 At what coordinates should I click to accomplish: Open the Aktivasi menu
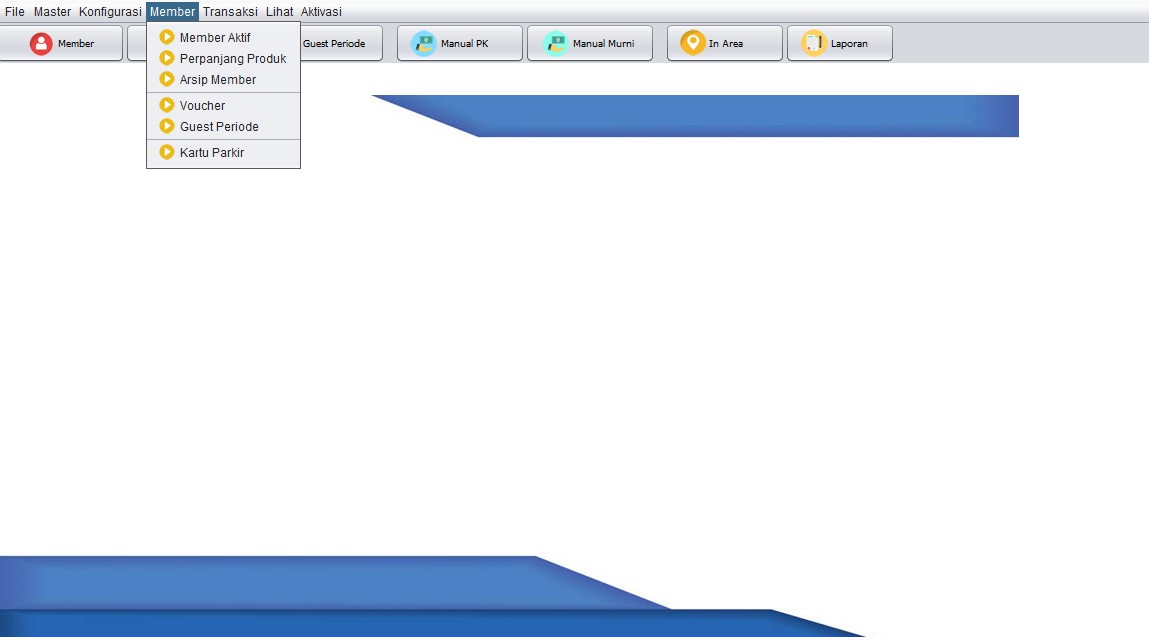(x=321, y=12)
